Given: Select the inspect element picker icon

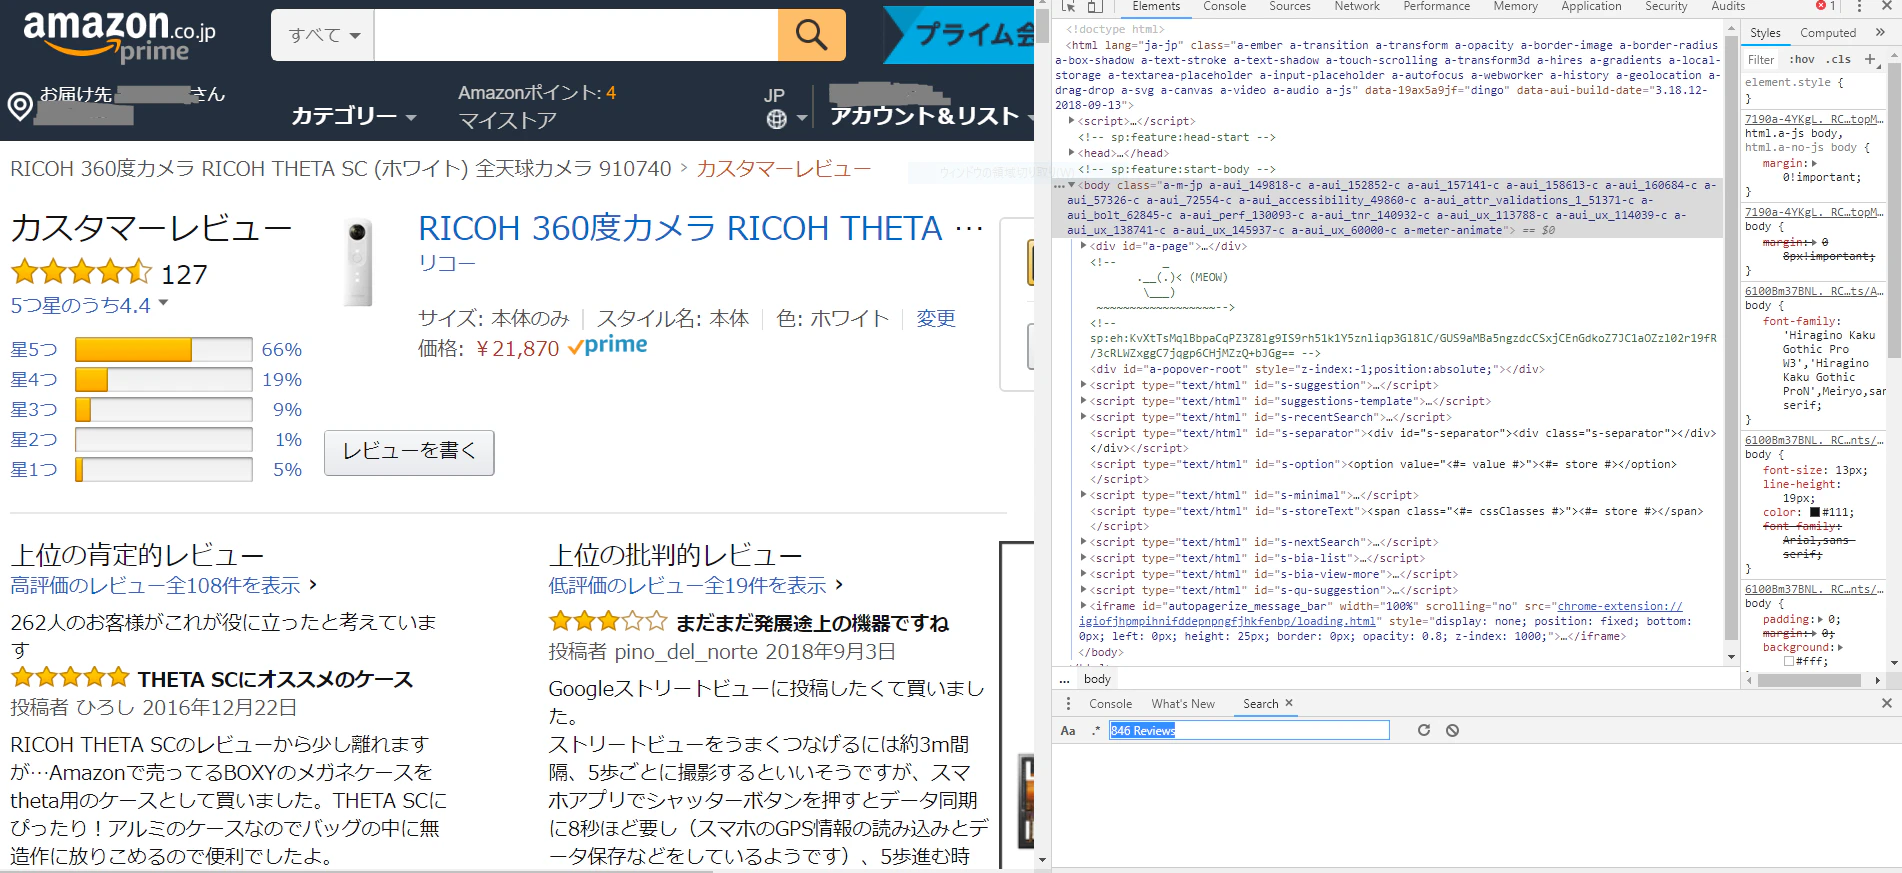Looking at the screenshot, I should (x=1068, y=6).
